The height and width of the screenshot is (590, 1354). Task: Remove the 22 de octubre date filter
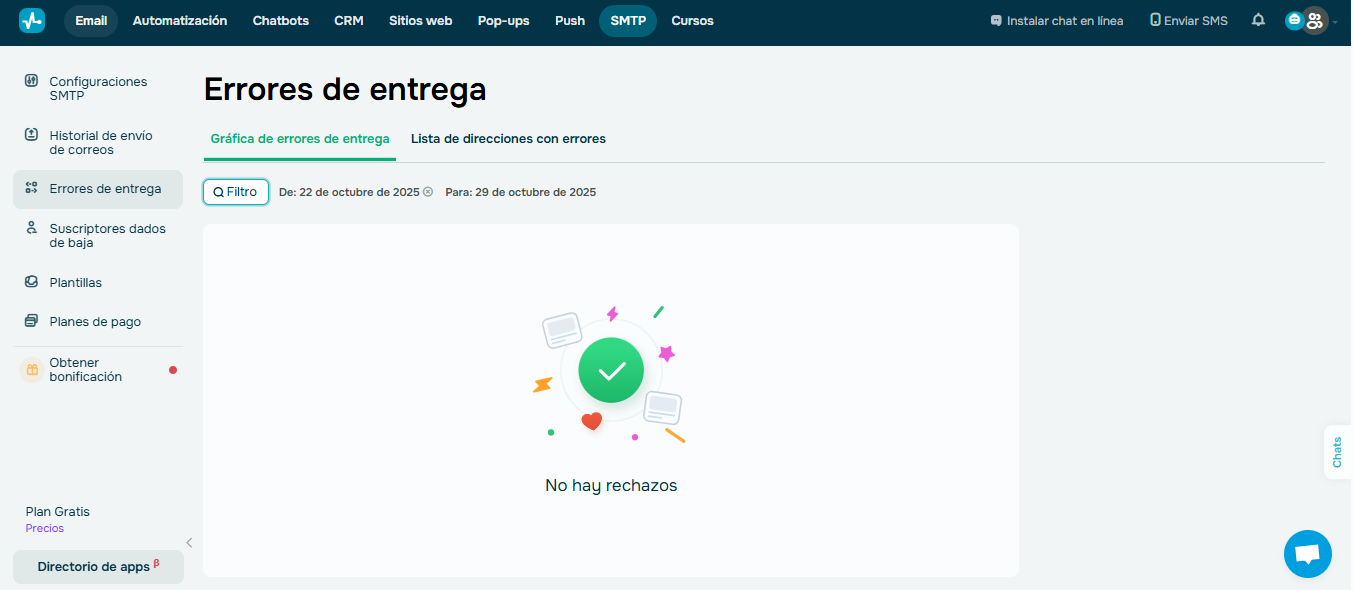[x=428, y=191]
